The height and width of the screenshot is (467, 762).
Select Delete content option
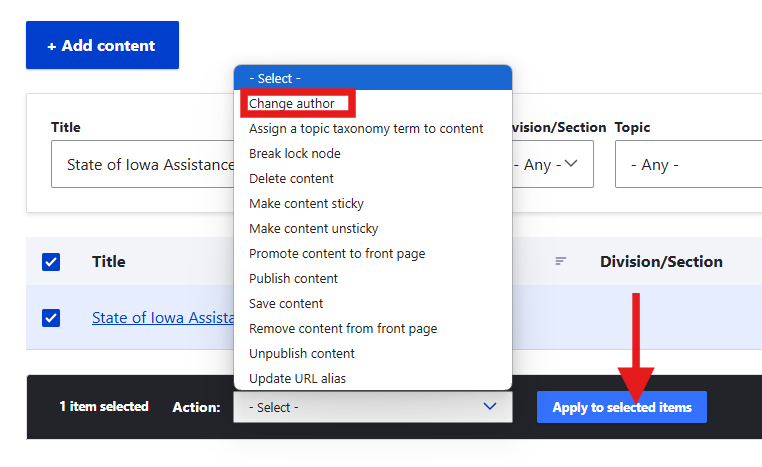(x=291, y=179)
